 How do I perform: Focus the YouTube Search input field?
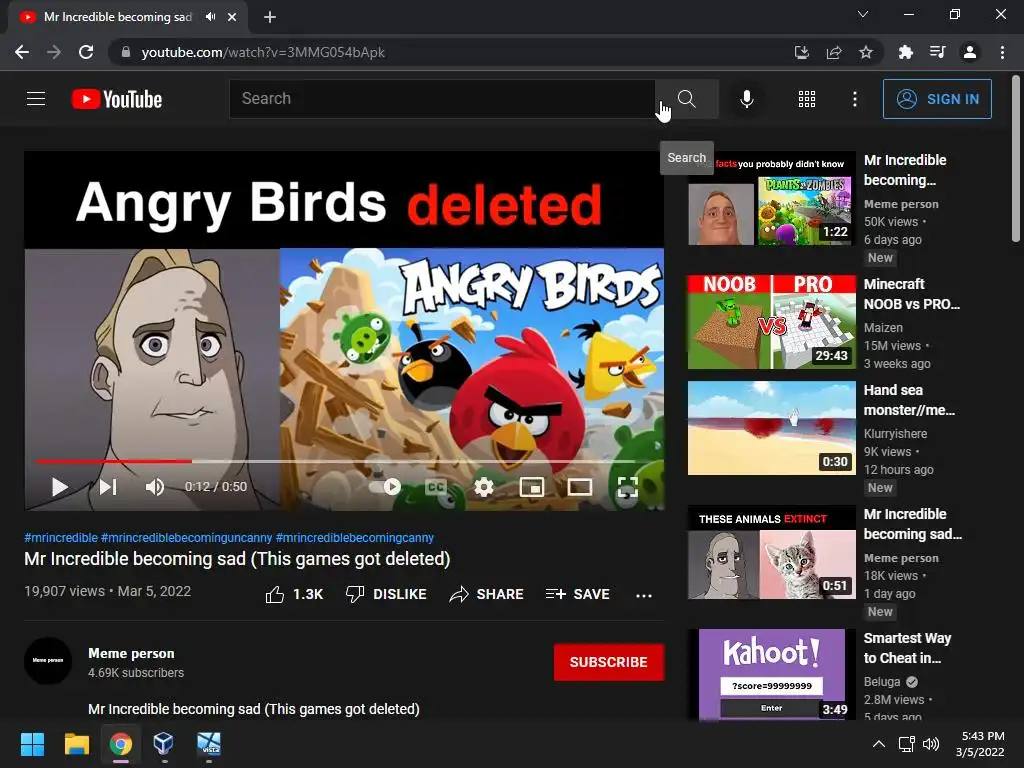click(442, 99)
